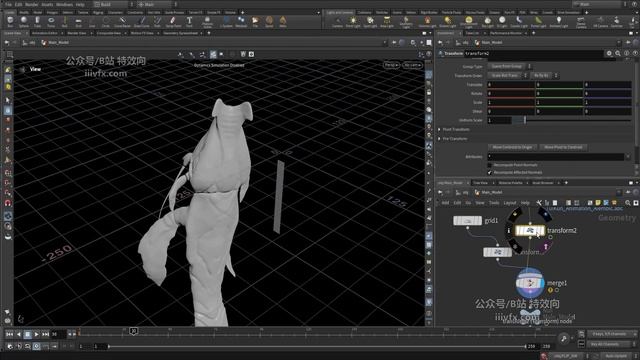Select the Draw Curve shelf tool
Screen dimensions: 640x360
point(142,22)
